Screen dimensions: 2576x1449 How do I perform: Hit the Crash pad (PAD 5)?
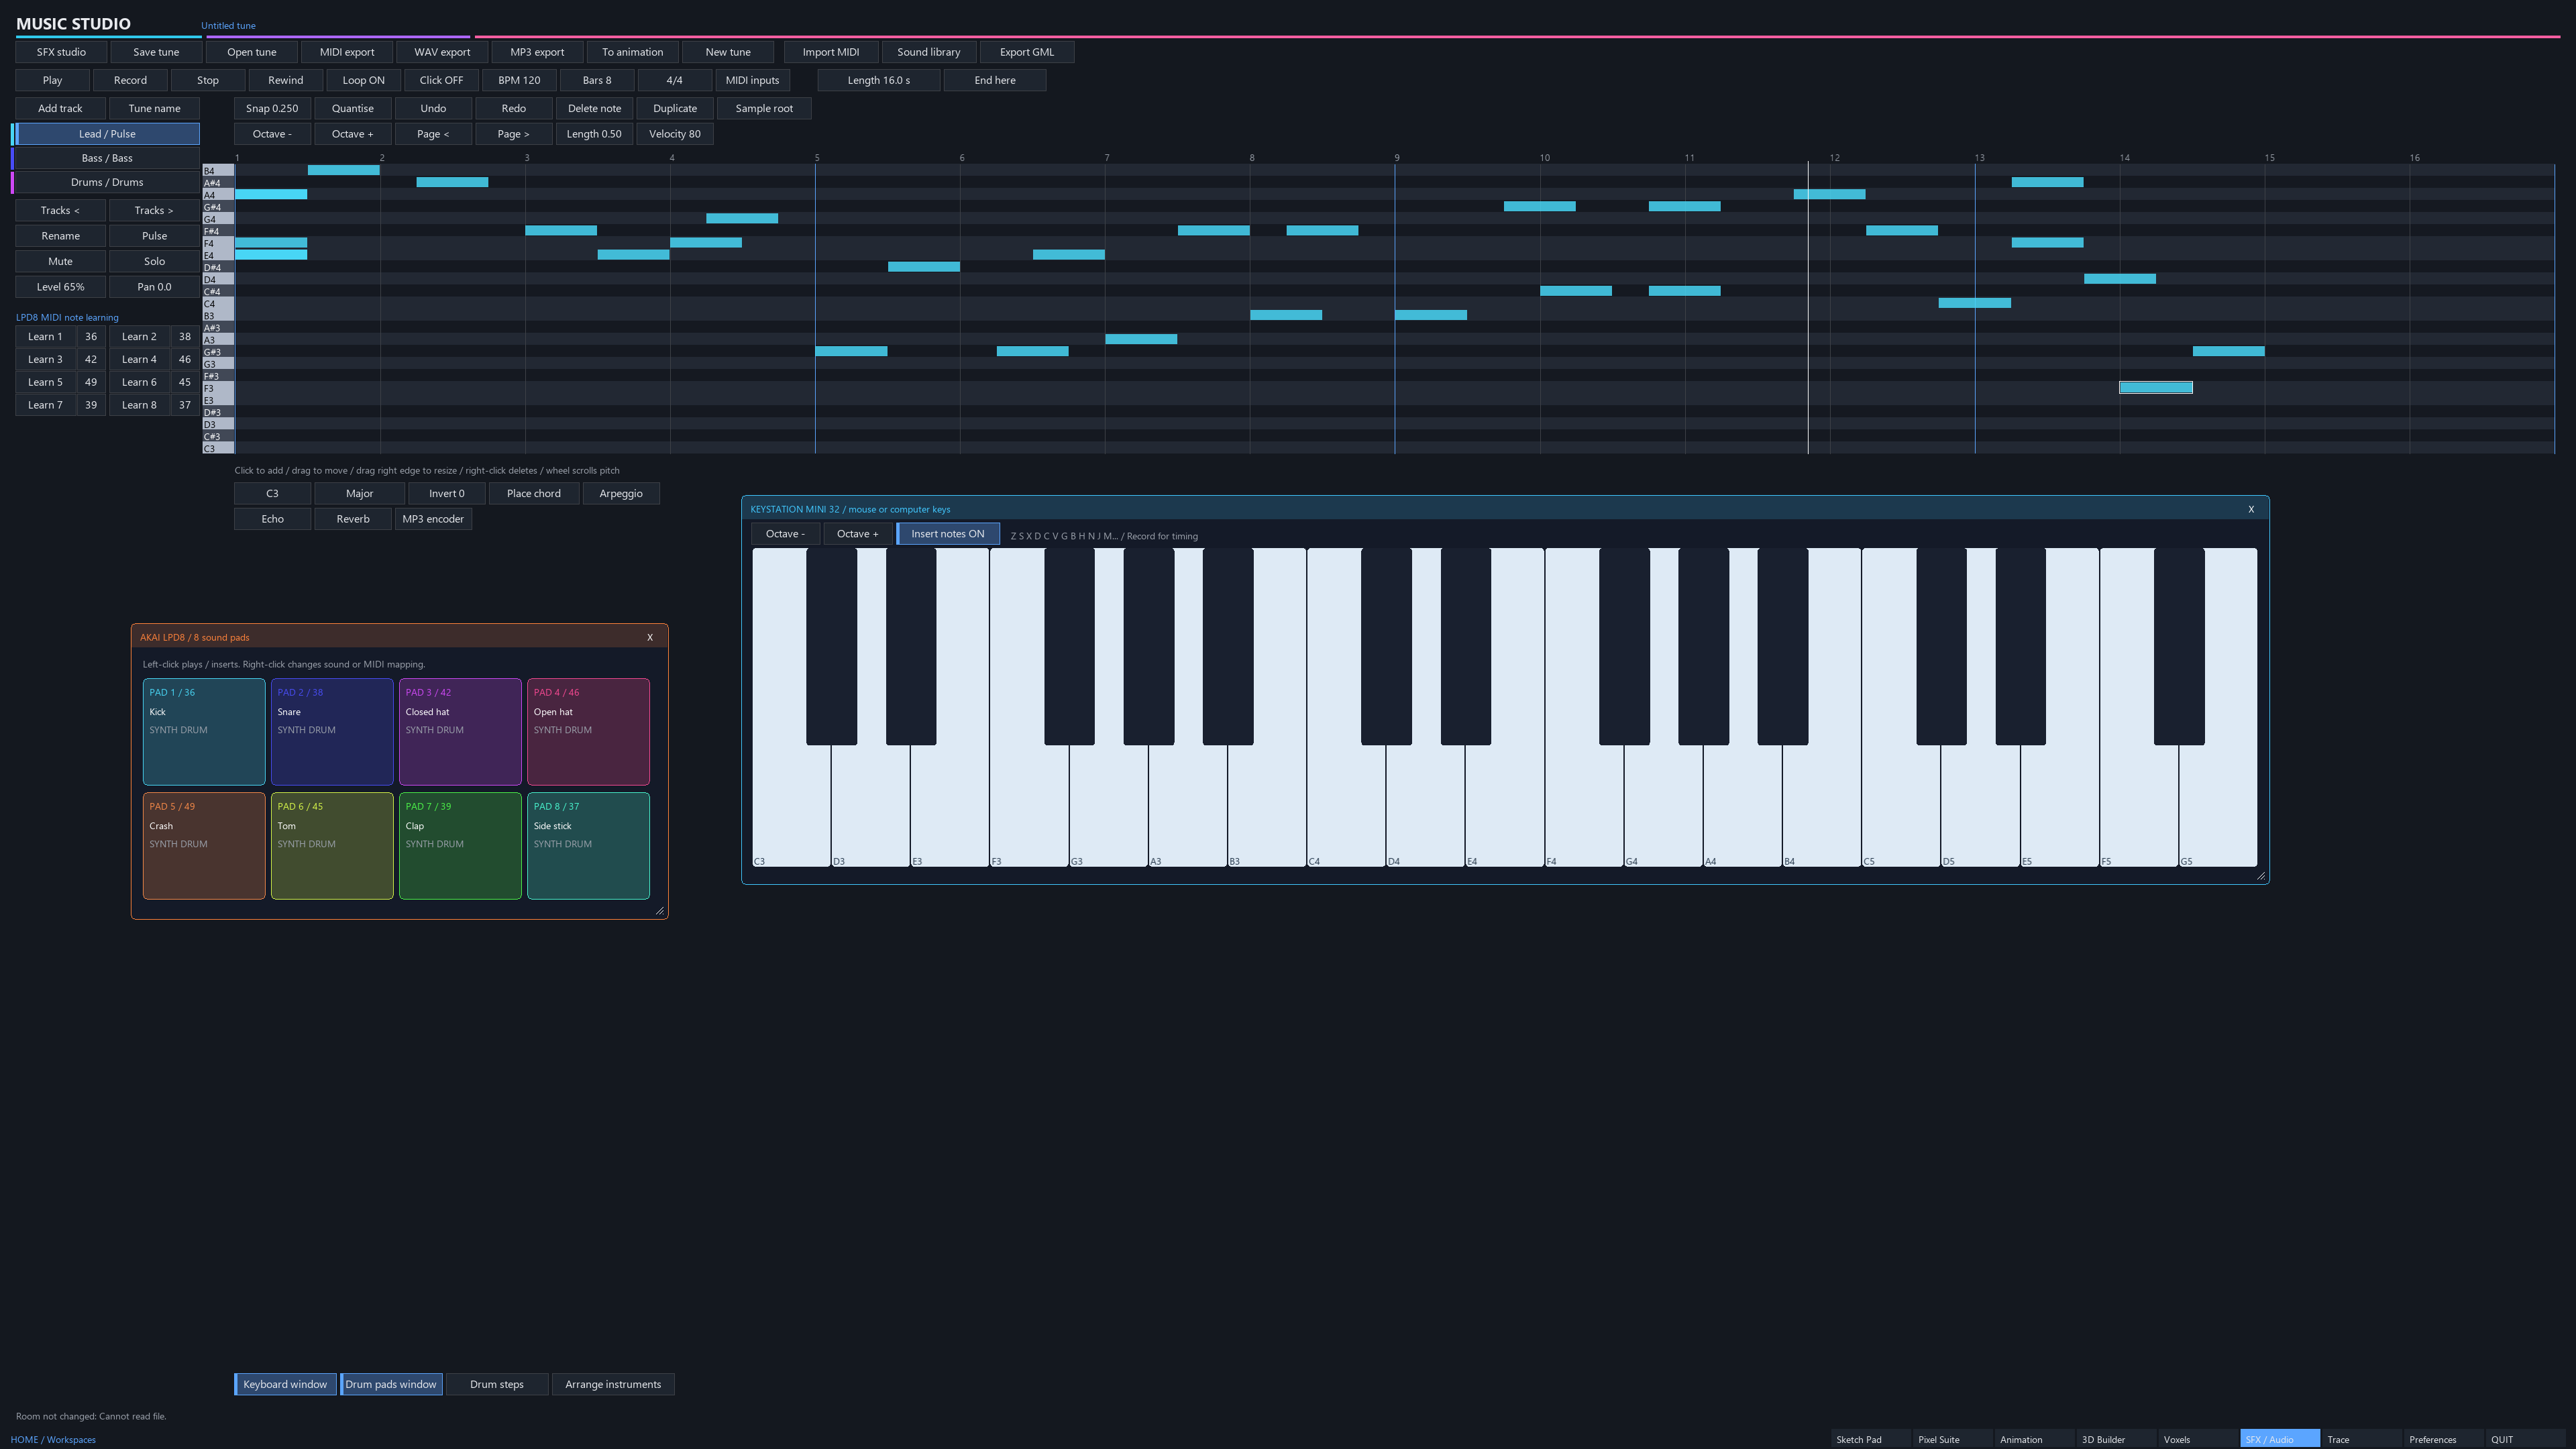pyautogui.click(x=204, y=846)
